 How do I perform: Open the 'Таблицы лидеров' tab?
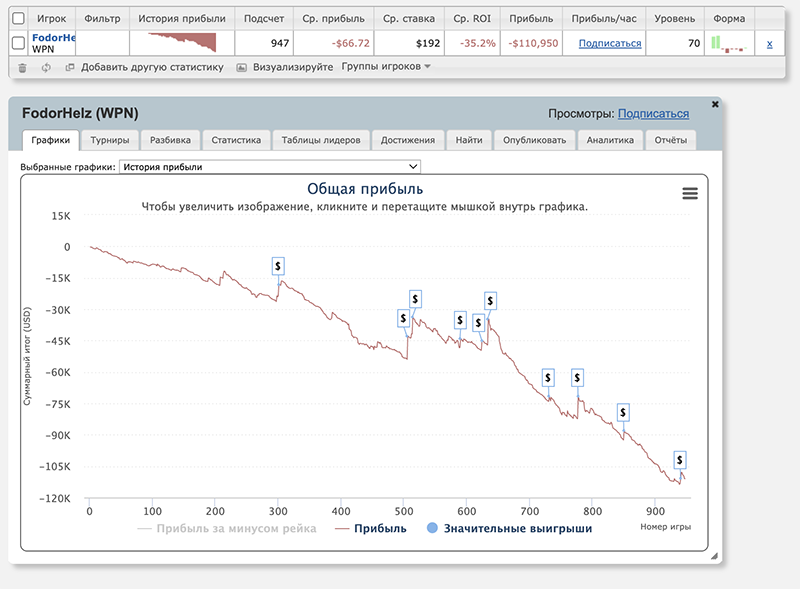click(x=321, y=140)
